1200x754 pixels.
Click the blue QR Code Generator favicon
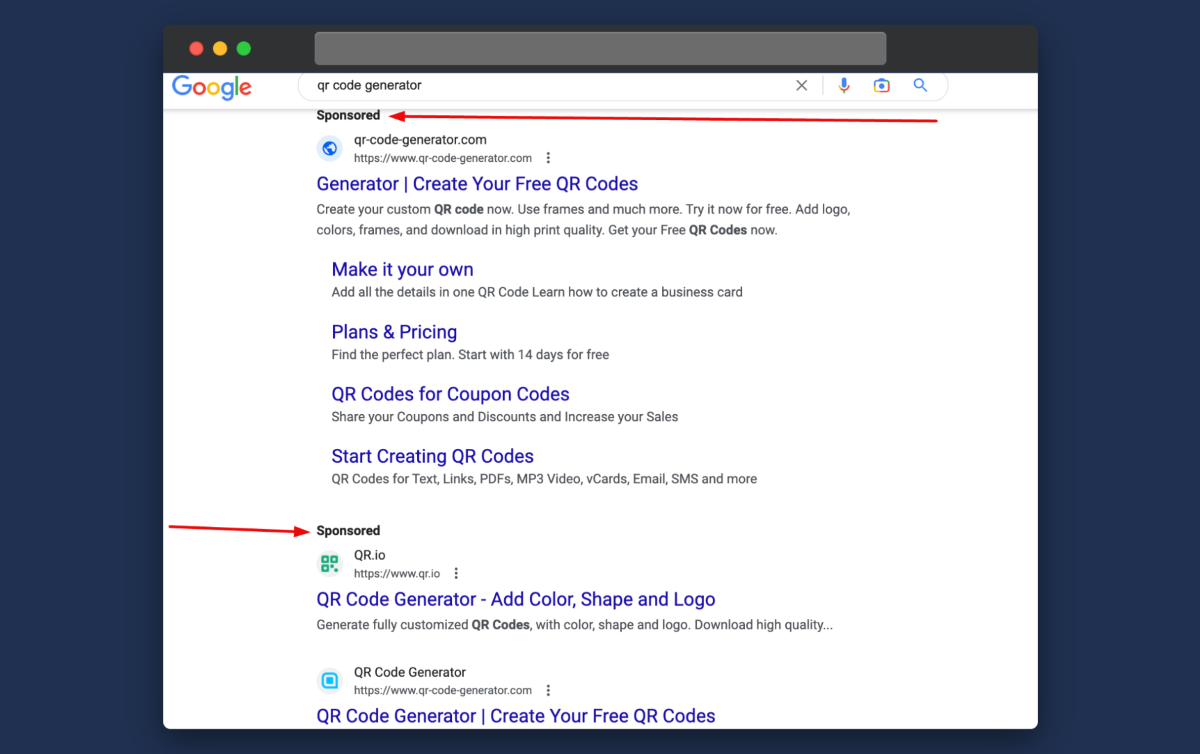point(329,681)
